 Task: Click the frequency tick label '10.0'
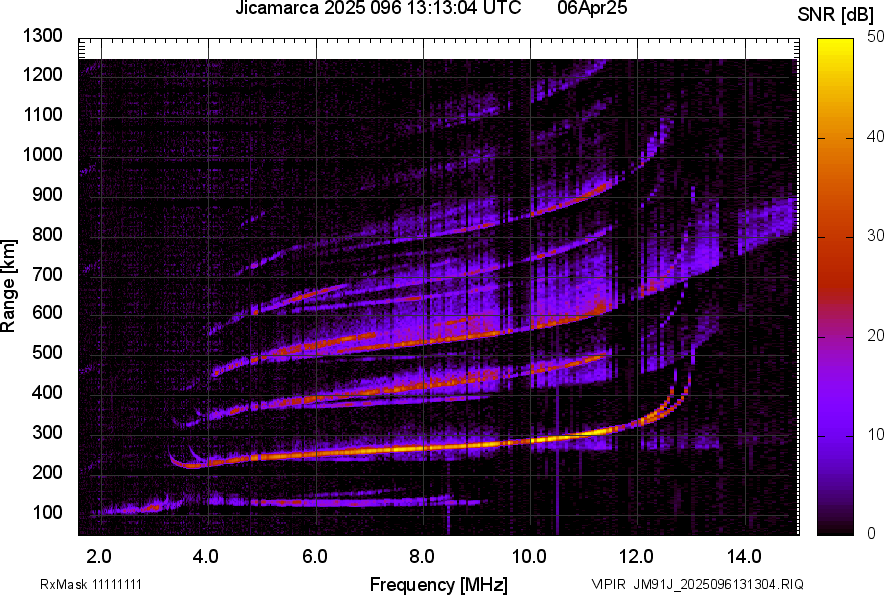click(529, 557)
